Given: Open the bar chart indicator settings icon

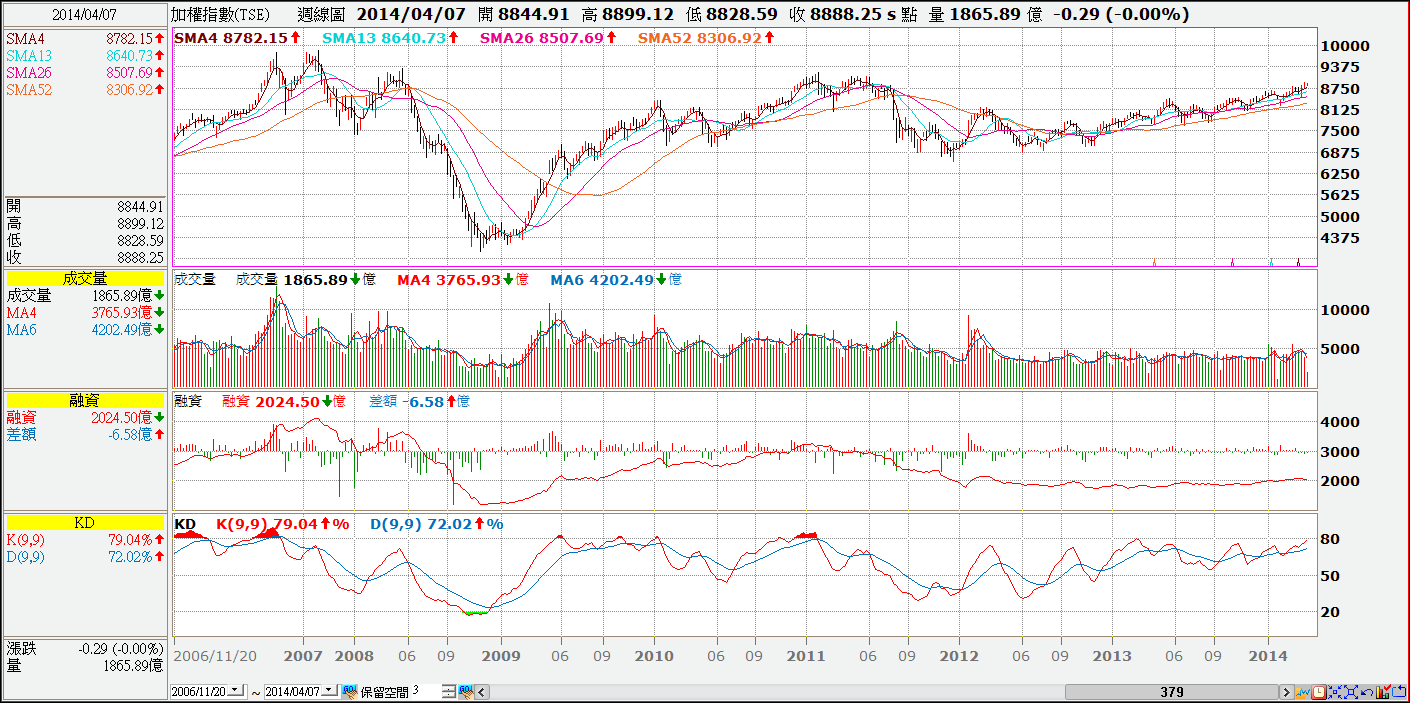Looking at the screenshot, I should [x=1383, y=692].
